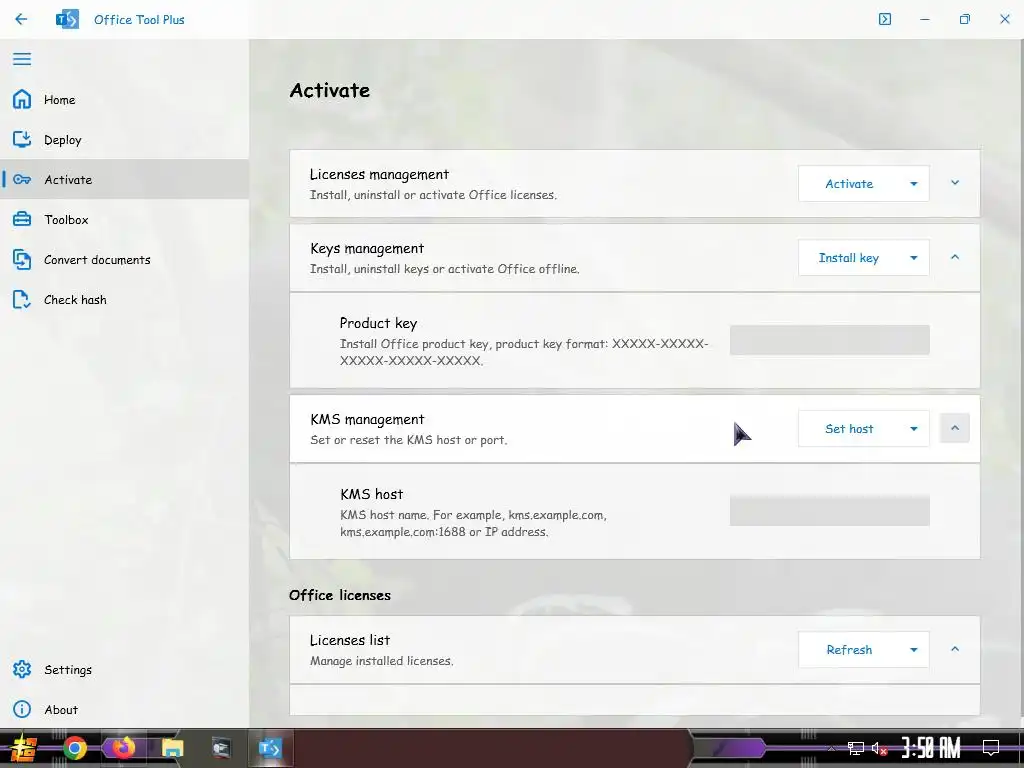Launch Chrome from the taskbar
1024x768 pixels.
pyautogui.click(x=75, y=748)
